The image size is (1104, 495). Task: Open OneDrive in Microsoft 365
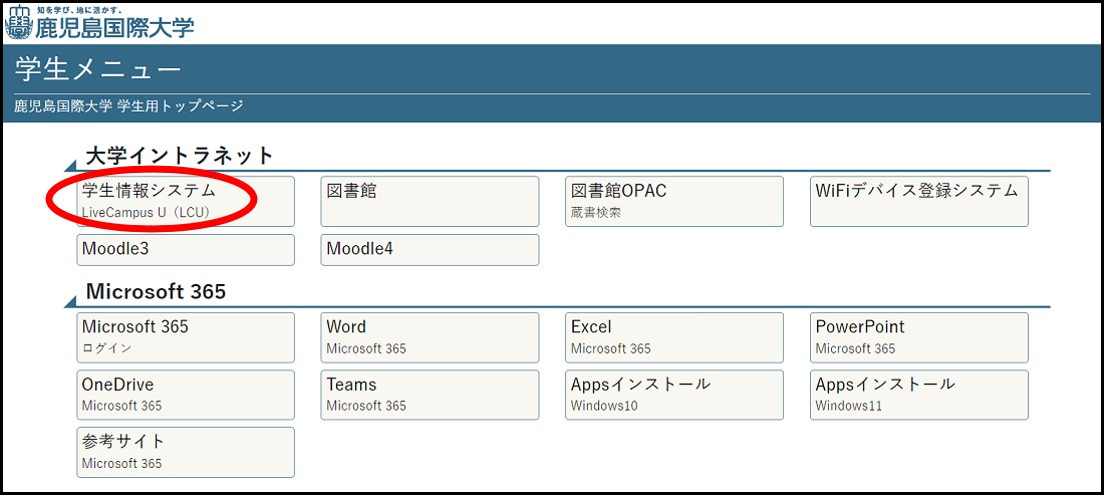click(186, 395)
